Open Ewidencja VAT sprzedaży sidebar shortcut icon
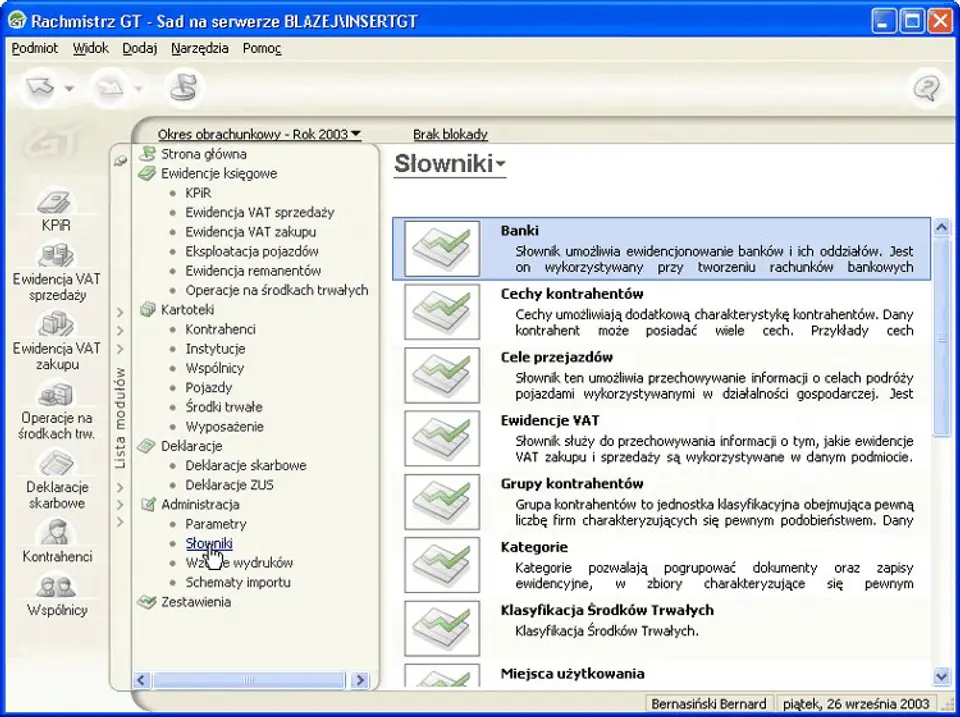 tap(56, 256)
